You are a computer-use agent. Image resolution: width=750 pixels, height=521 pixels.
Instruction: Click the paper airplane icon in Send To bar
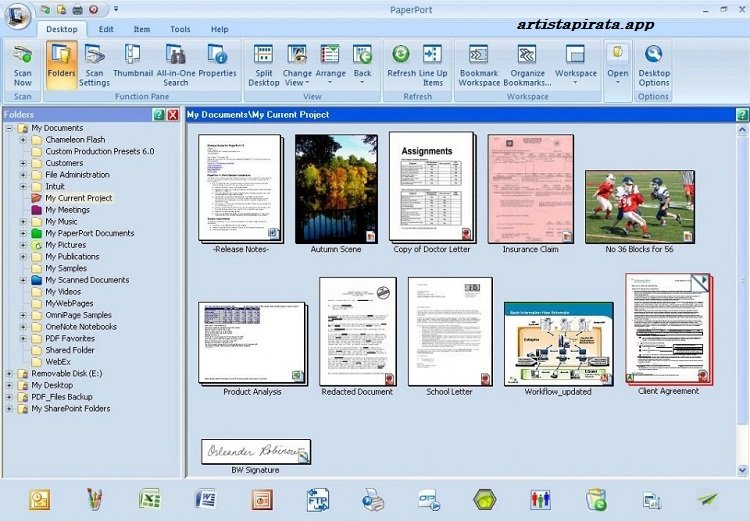point(707,499)
